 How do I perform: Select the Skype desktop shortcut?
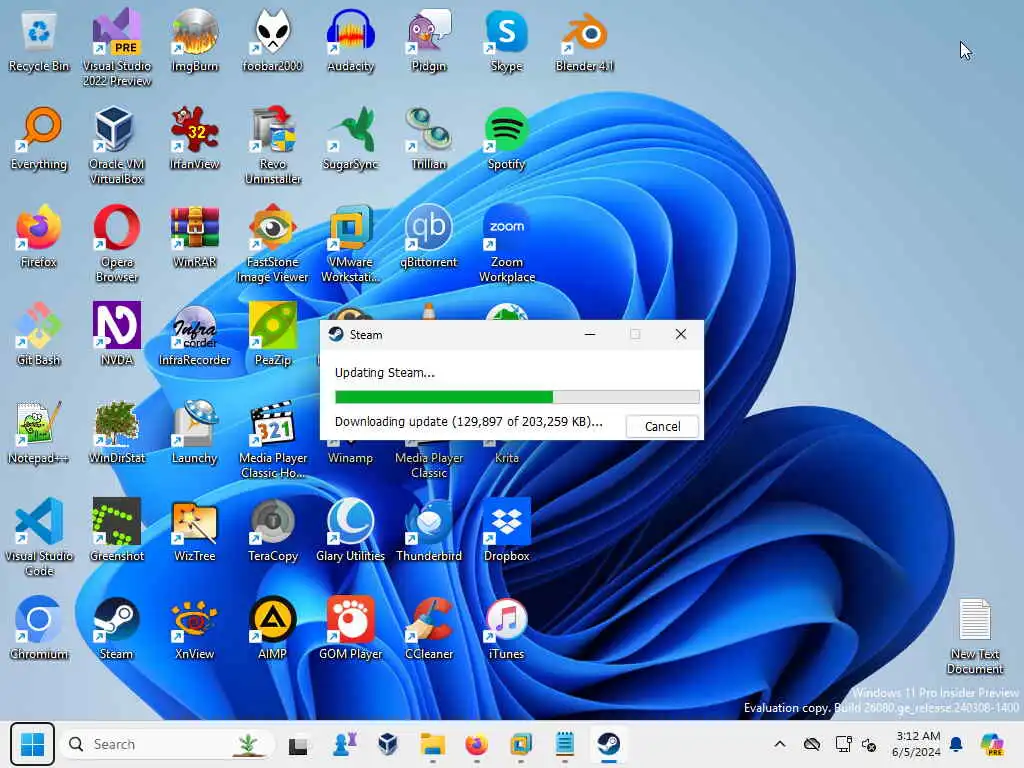[507, 40]
